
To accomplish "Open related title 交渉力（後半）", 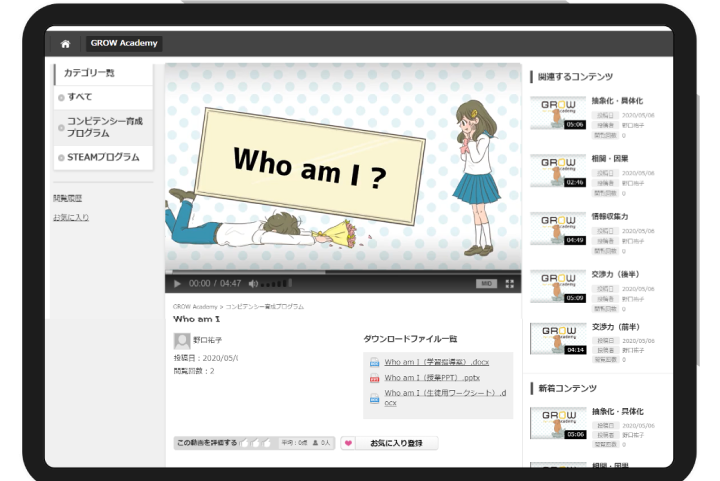I will pyautogui.click(x=615, y=274).
